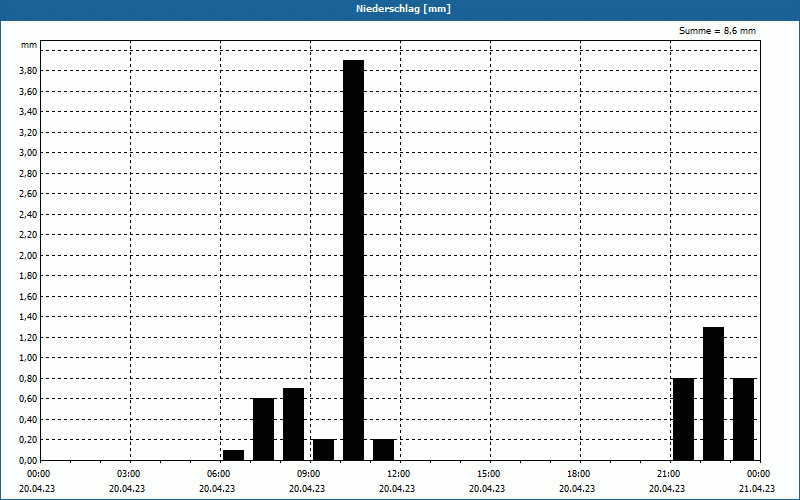Click the '0,20' y-axis label
The width and height of the screenshot is (800, 500).
(x=28, y=440)
